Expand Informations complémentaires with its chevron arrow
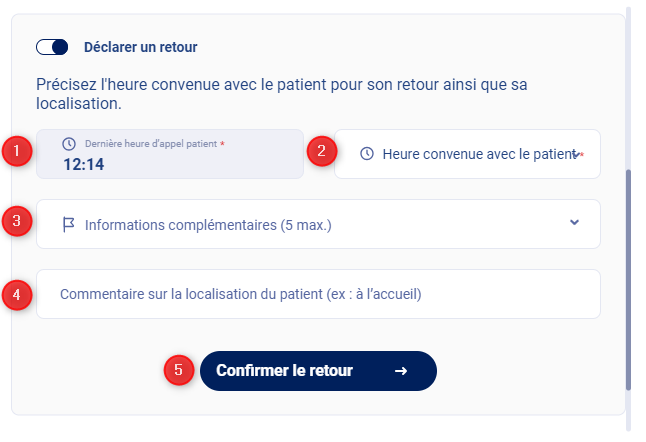The image size is (646, 442). tap(574, 222)
